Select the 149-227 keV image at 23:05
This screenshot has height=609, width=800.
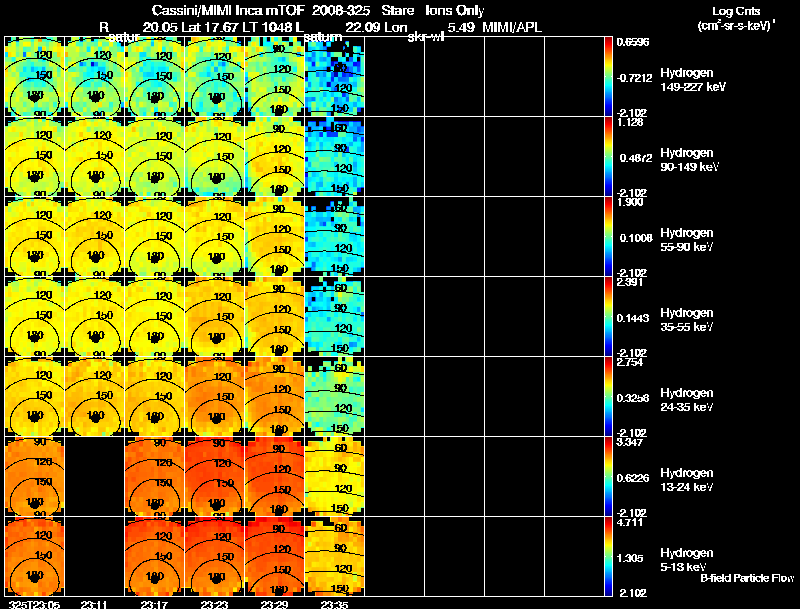click(35, 77)
